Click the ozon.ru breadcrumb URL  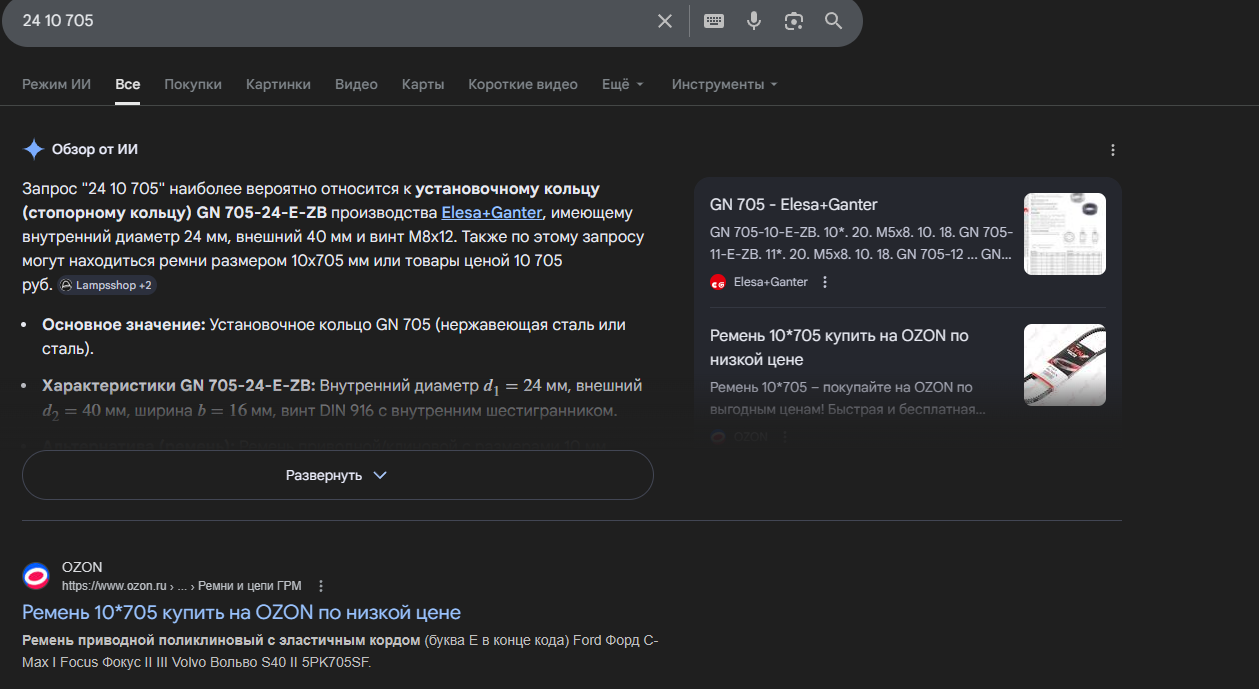[x=181, y=586]
